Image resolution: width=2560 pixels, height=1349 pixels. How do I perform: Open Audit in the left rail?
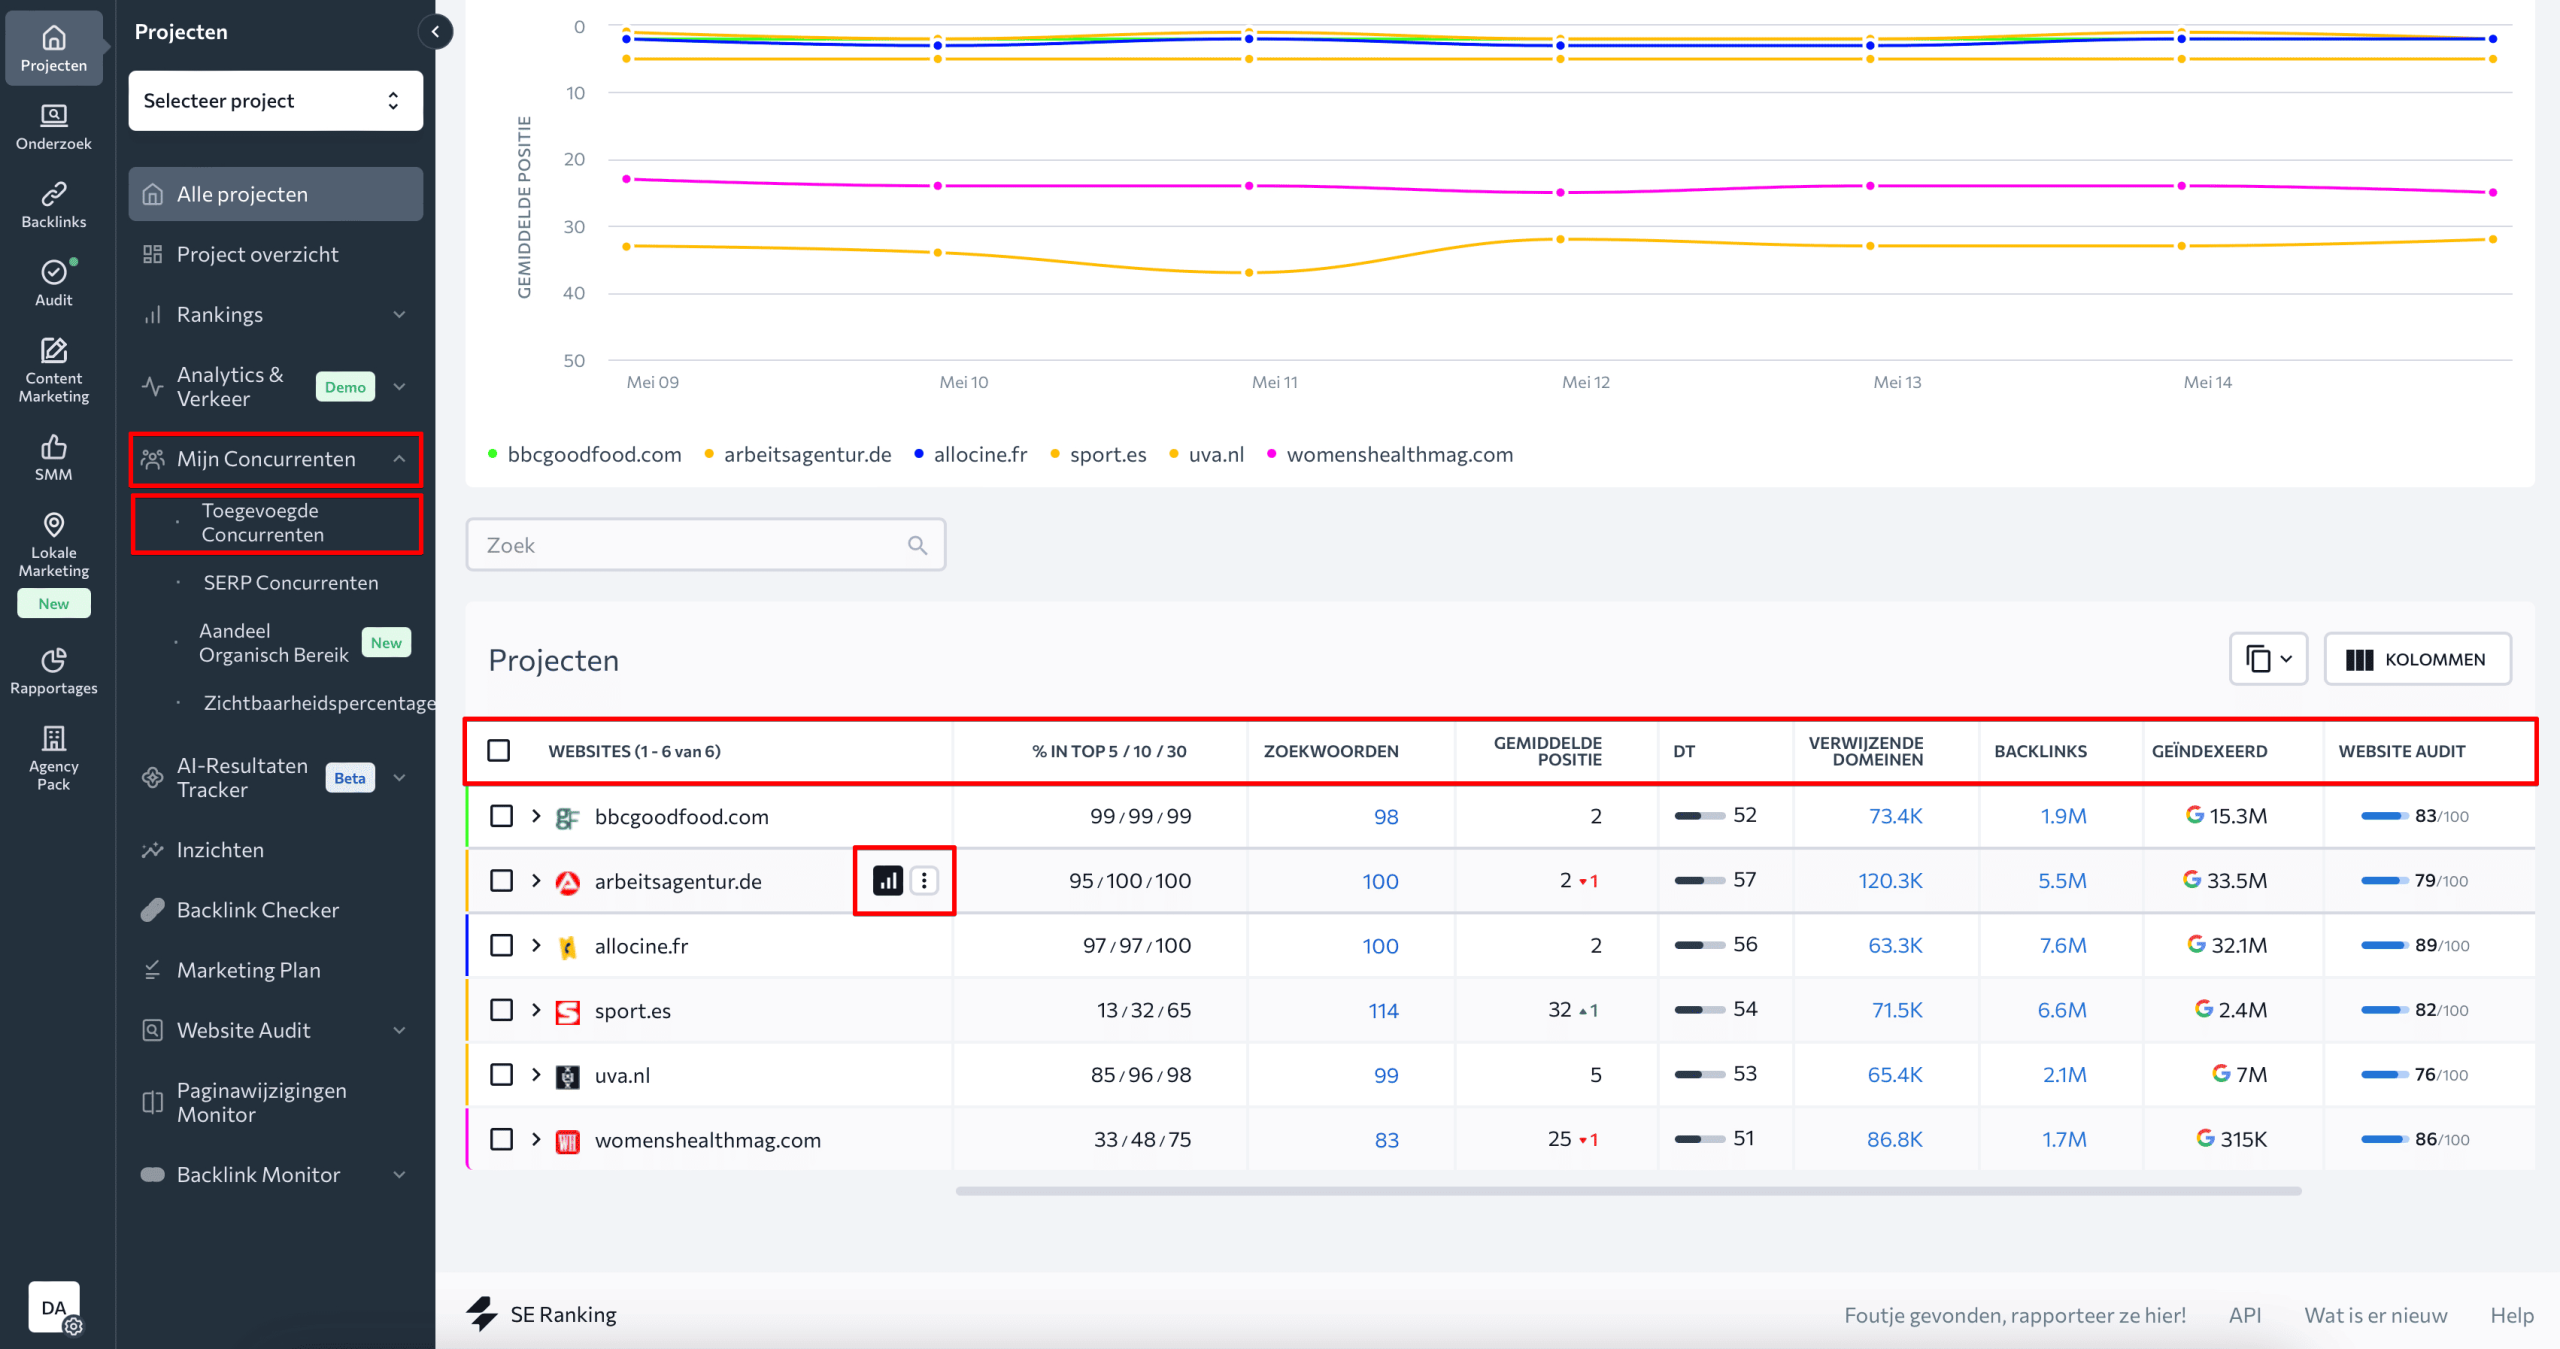(x=54, y=283)
